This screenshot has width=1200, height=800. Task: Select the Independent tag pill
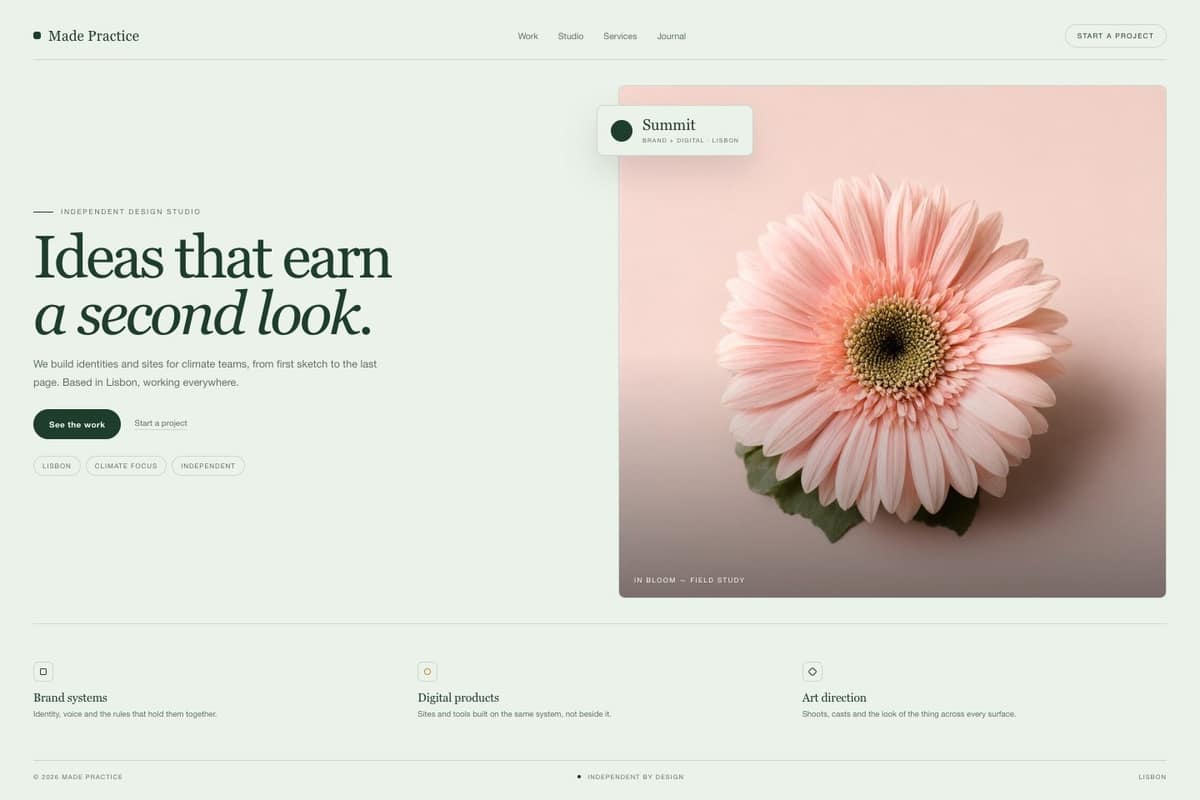coord(208,465)
